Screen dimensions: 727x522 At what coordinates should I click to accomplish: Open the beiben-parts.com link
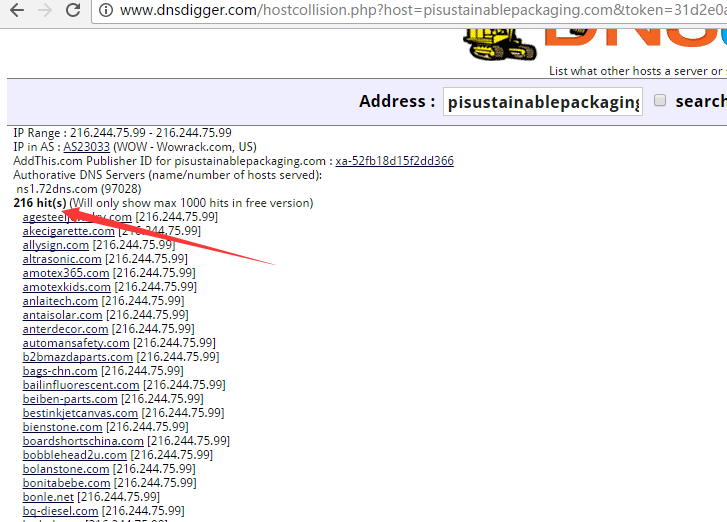[x=70, y=399]
